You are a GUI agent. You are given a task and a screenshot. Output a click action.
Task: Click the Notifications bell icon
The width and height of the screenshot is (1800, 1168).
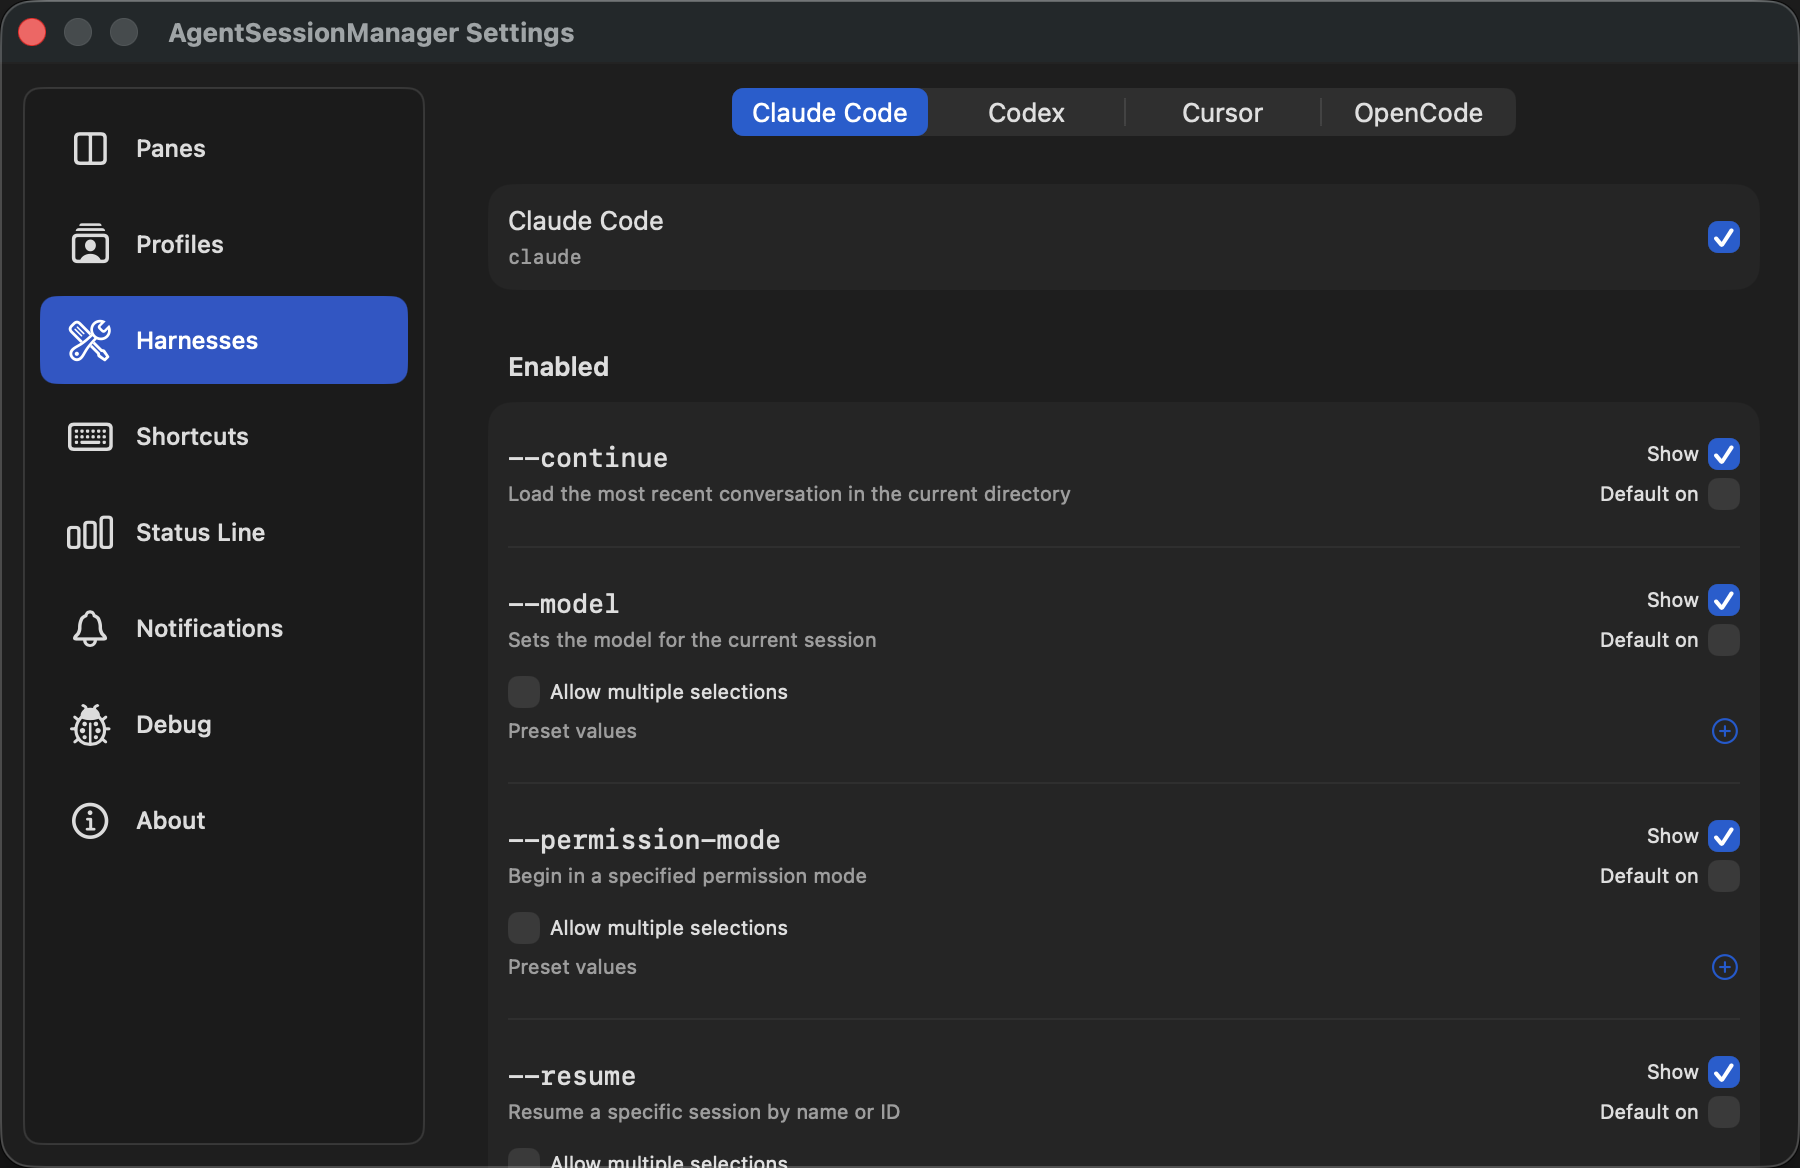pyautogui.click(x=90, y=628)
